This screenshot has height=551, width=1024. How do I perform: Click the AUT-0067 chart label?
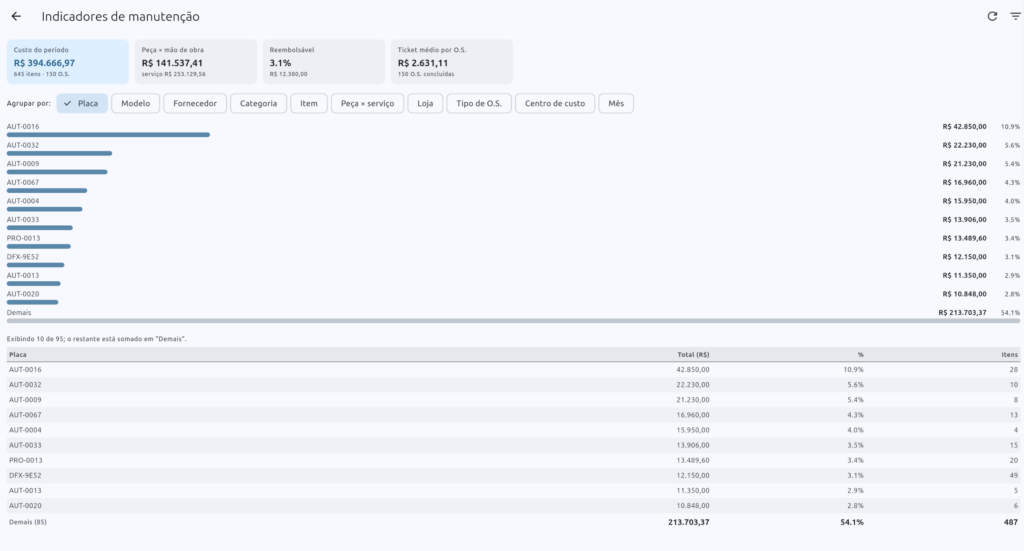23,182
